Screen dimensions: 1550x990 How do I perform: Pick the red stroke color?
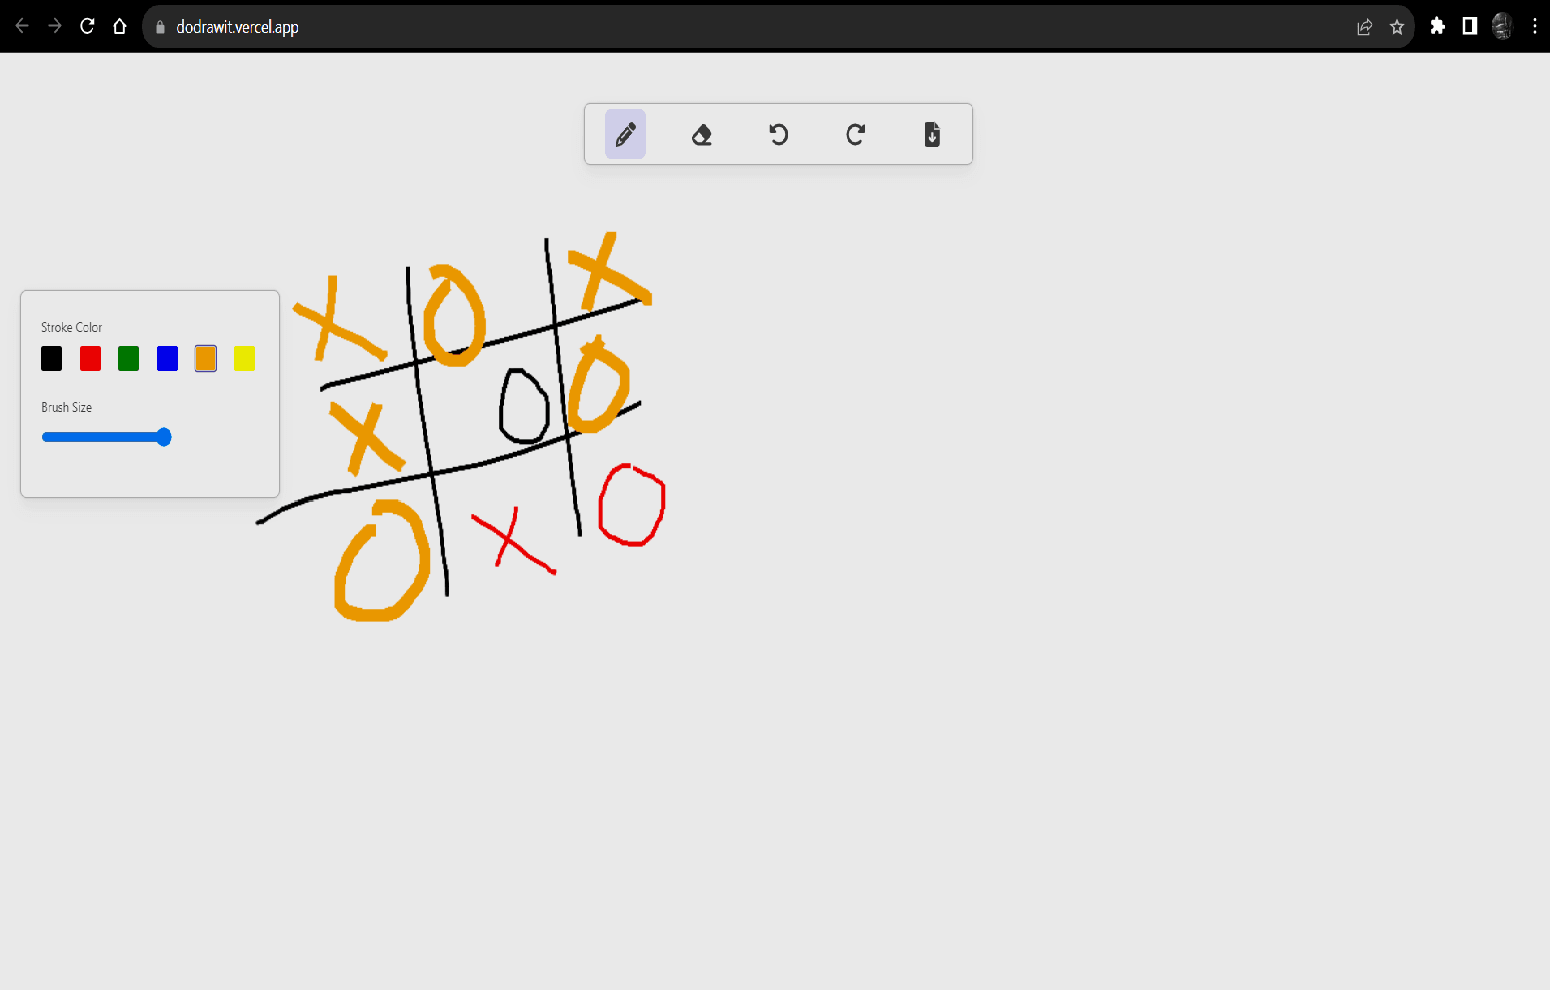pyautogui.click(x=90, y=358)
